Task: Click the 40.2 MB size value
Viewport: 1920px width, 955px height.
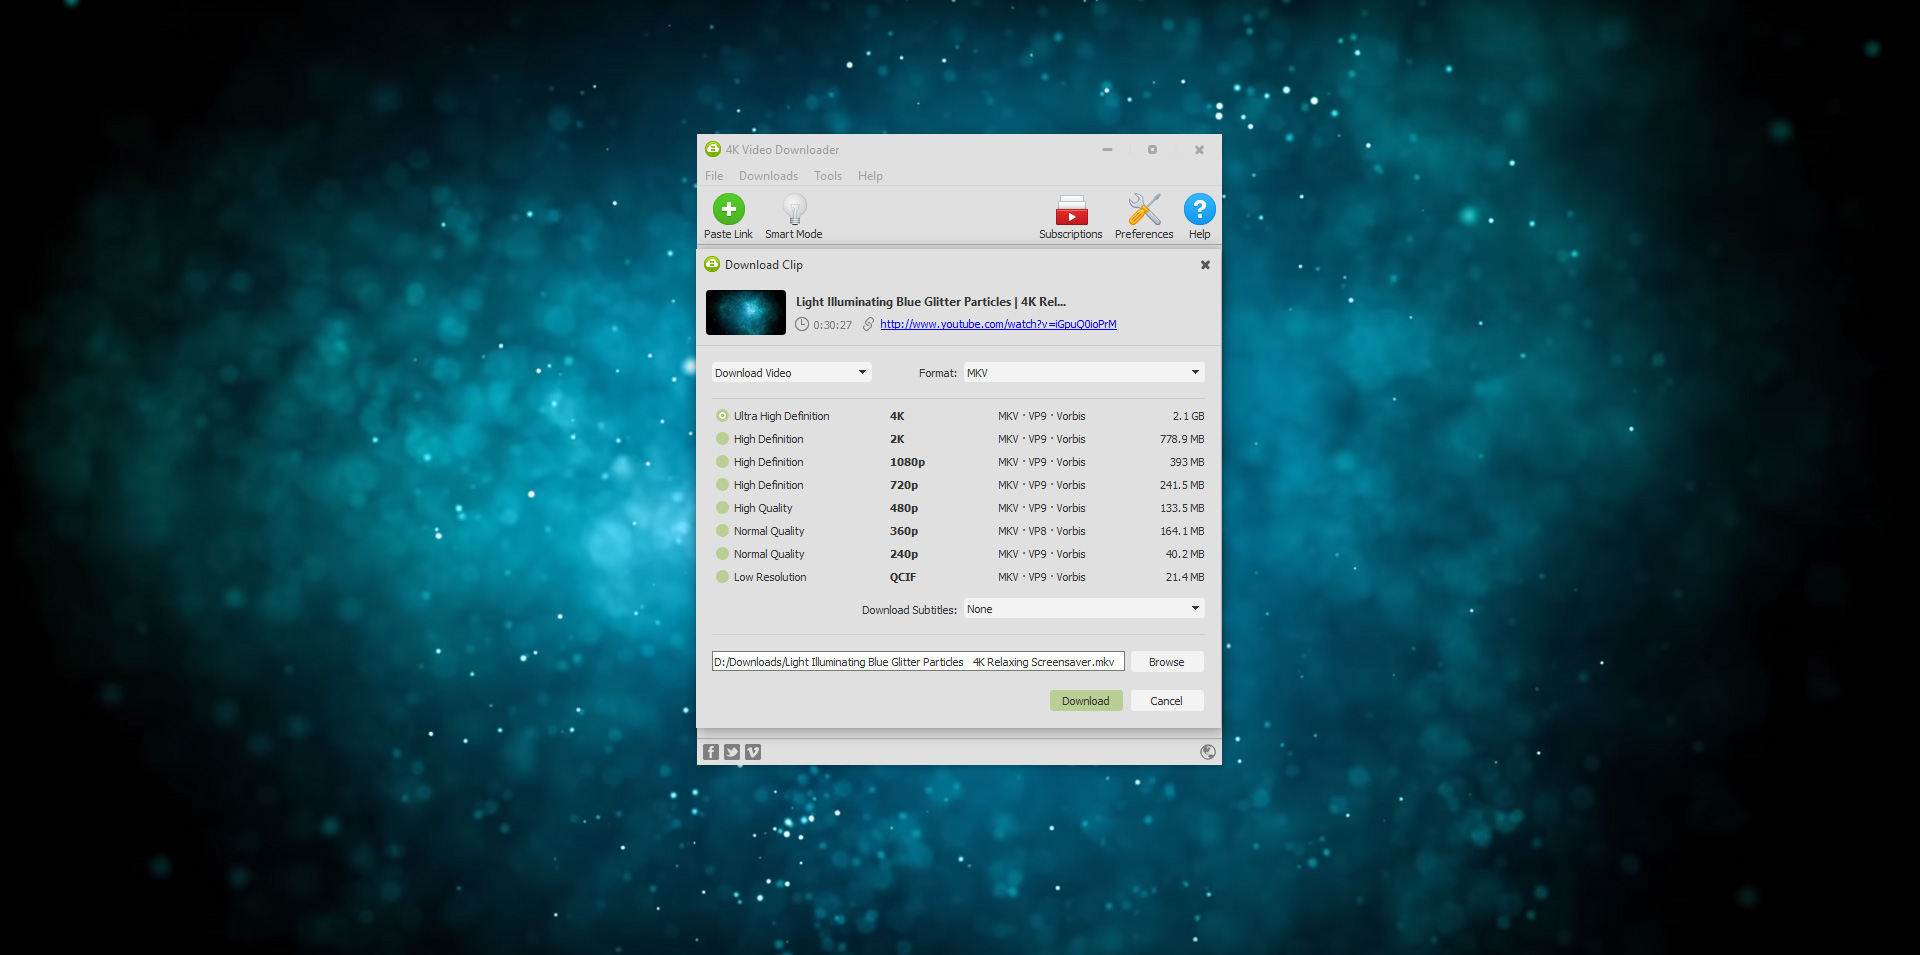Action: 1185,554
